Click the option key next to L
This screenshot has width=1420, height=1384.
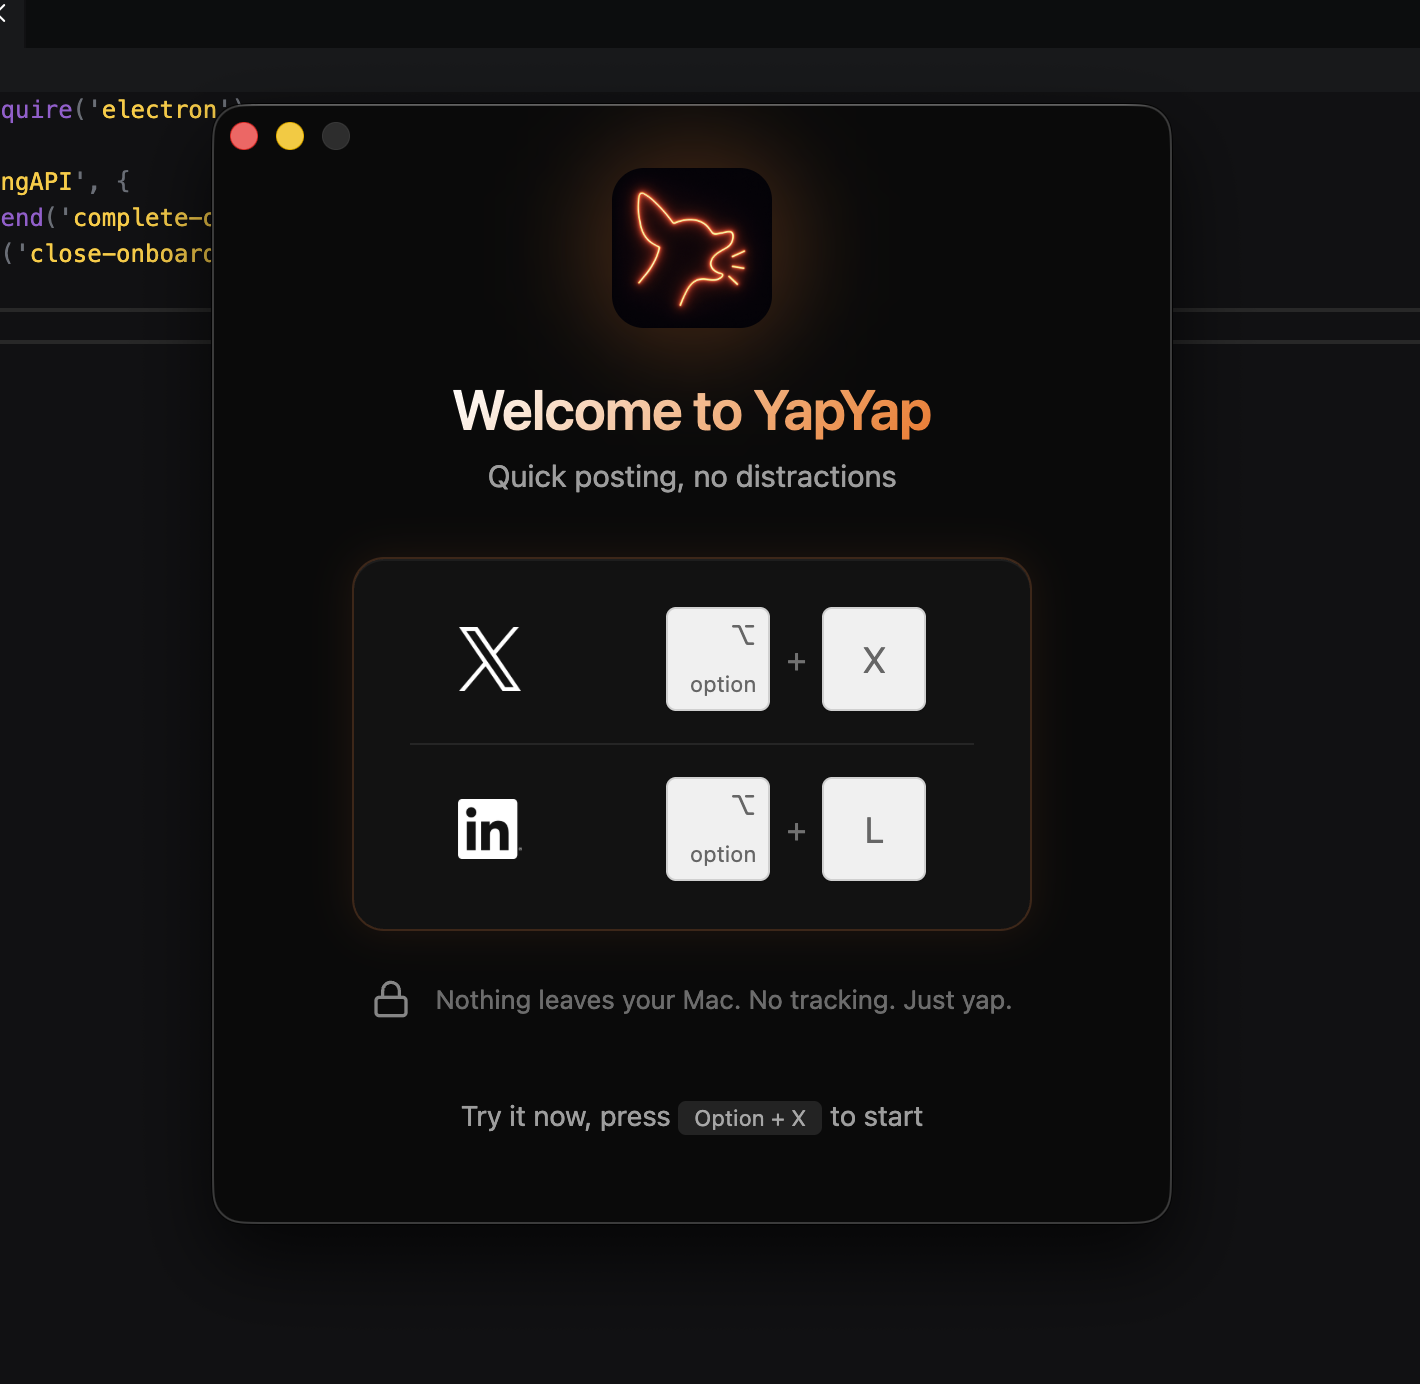717,829
